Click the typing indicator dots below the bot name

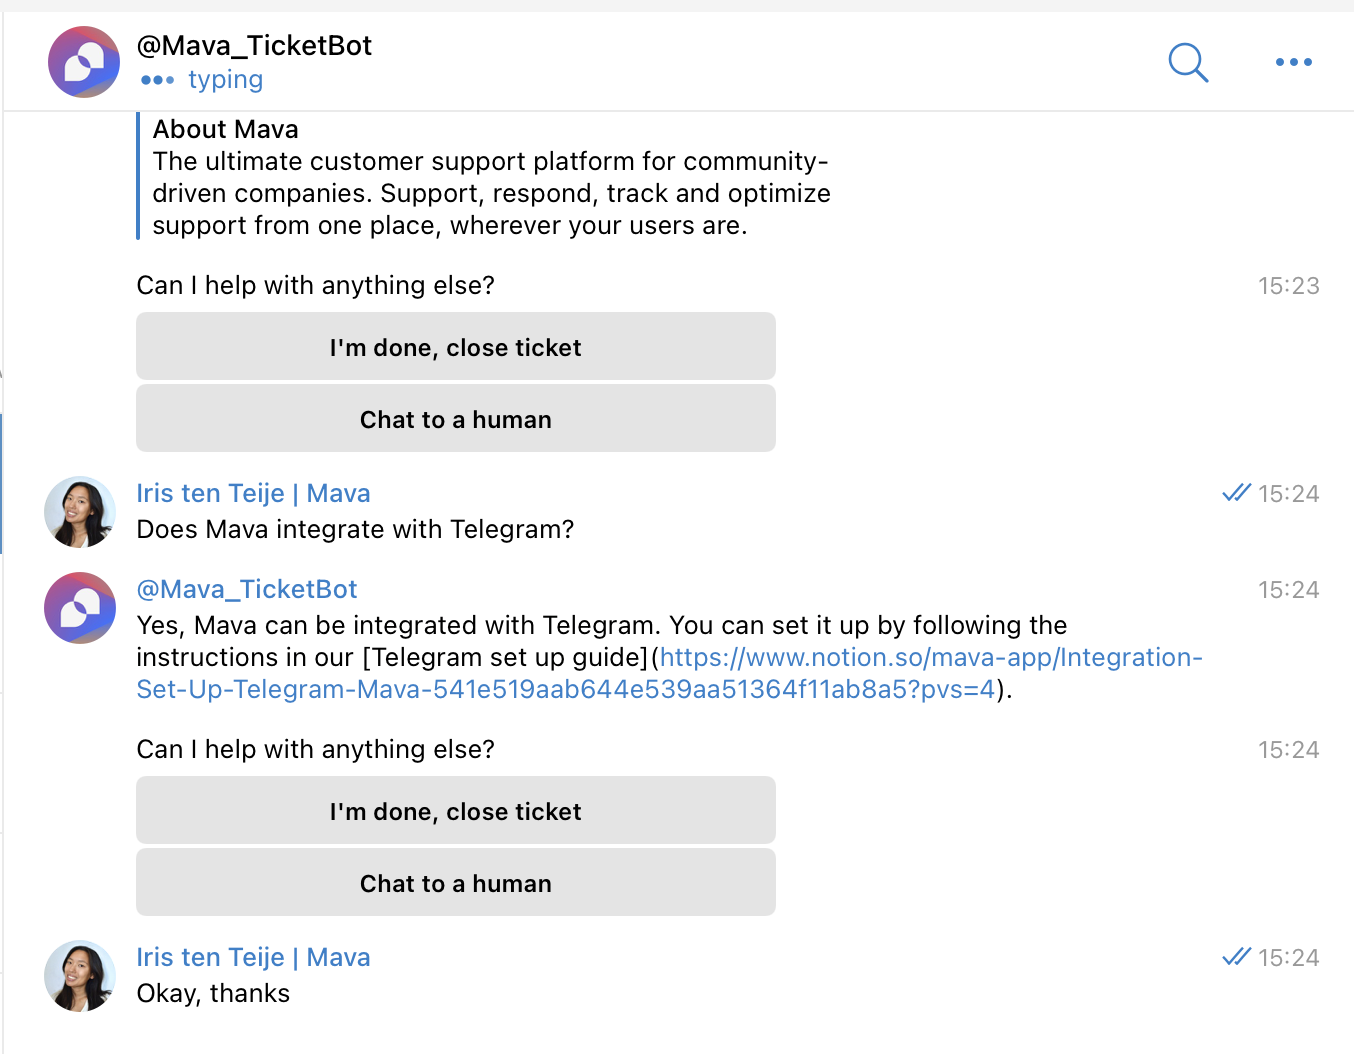tap(158, 79)
